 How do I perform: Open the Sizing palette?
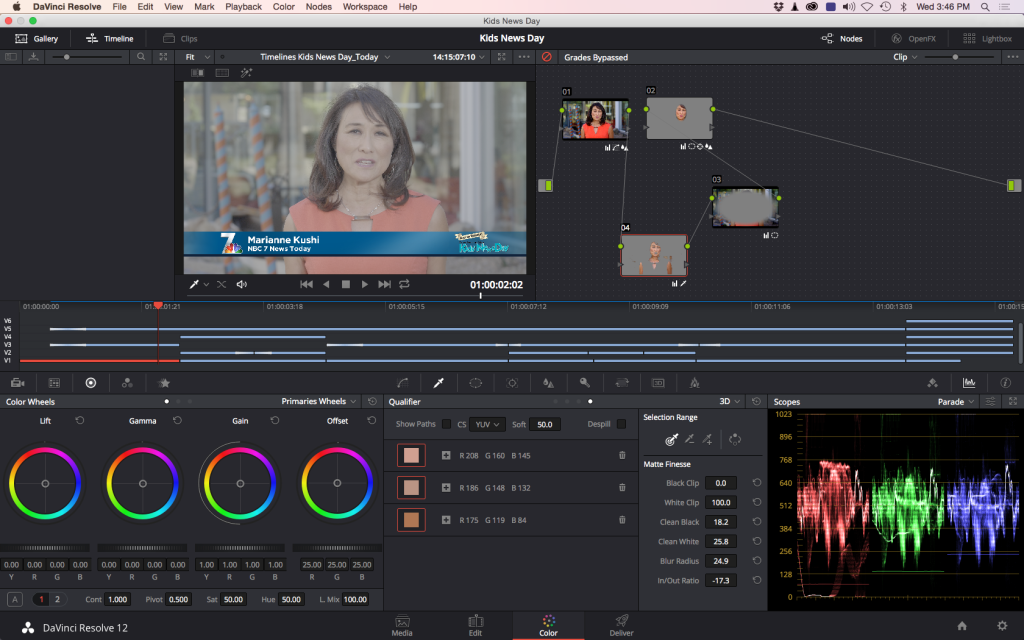coord(622,383)
